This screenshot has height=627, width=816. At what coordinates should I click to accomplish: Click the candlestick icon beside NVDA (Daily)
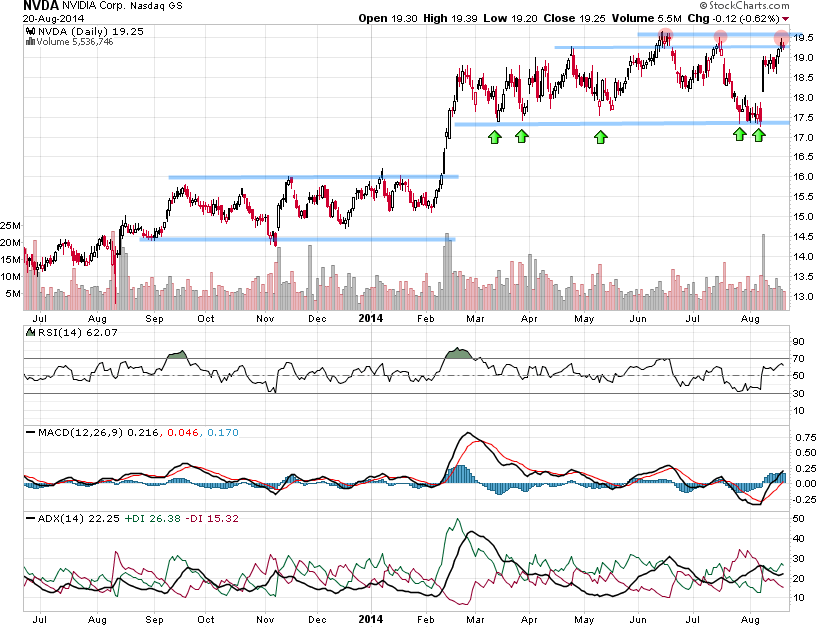tap(30, 31)
